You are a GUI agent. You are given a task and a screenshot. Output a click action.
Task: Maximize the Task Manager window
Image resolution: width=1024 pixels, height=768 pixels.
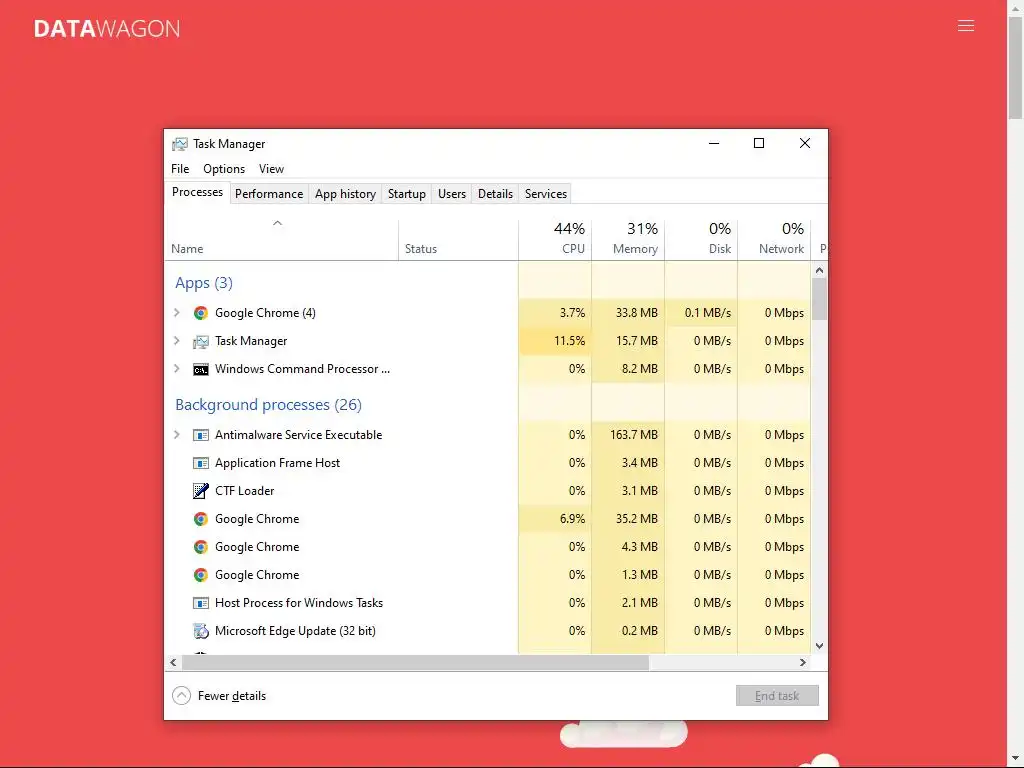click(759, 143)
